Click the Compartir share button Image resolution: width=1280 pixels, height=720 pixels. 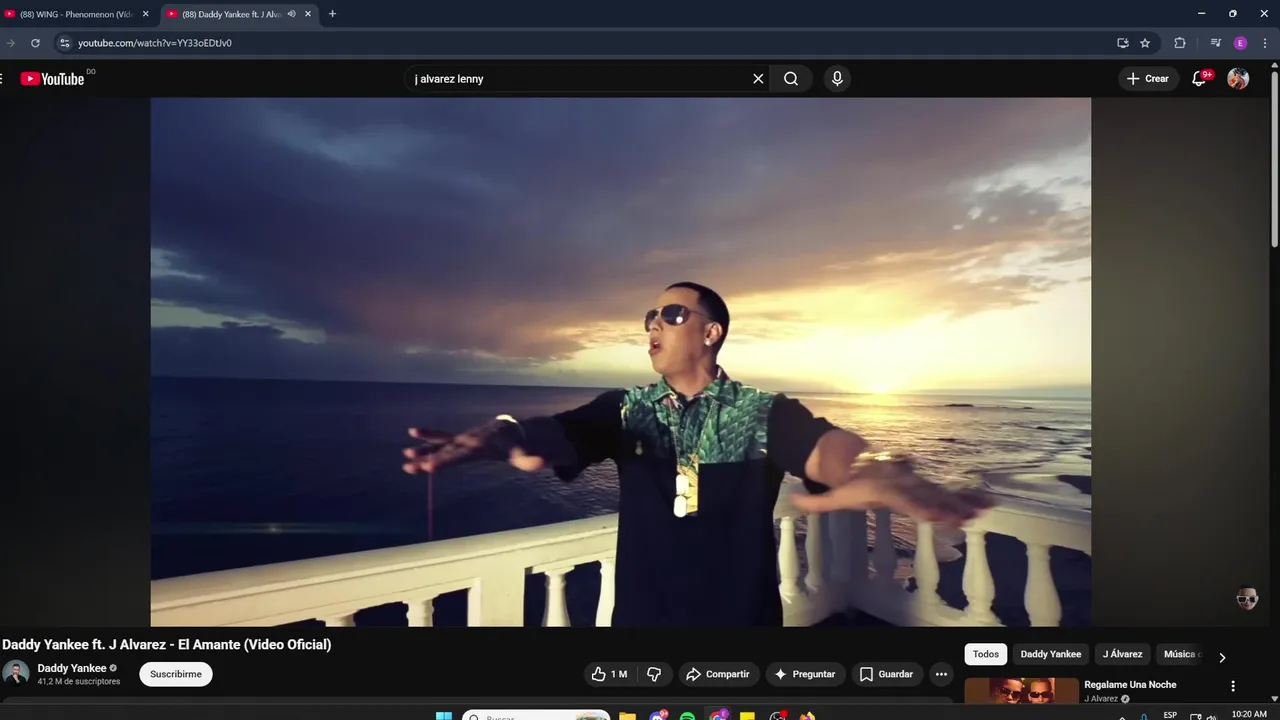tap(718, 674)
